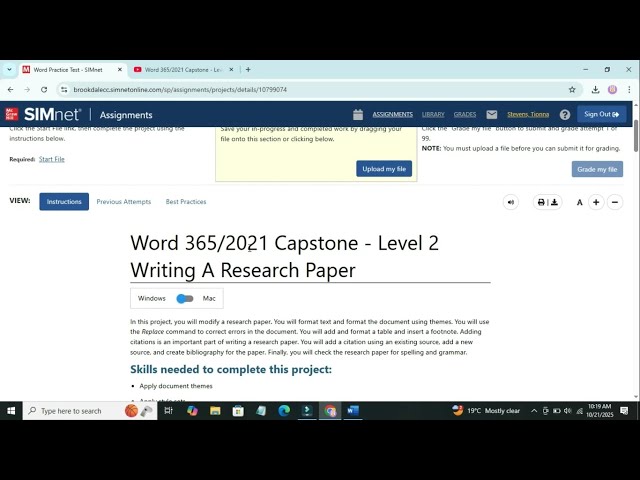This screenshot has height=480, width=640.
Task: Open the help question mark icon
Action: [565, 115]
